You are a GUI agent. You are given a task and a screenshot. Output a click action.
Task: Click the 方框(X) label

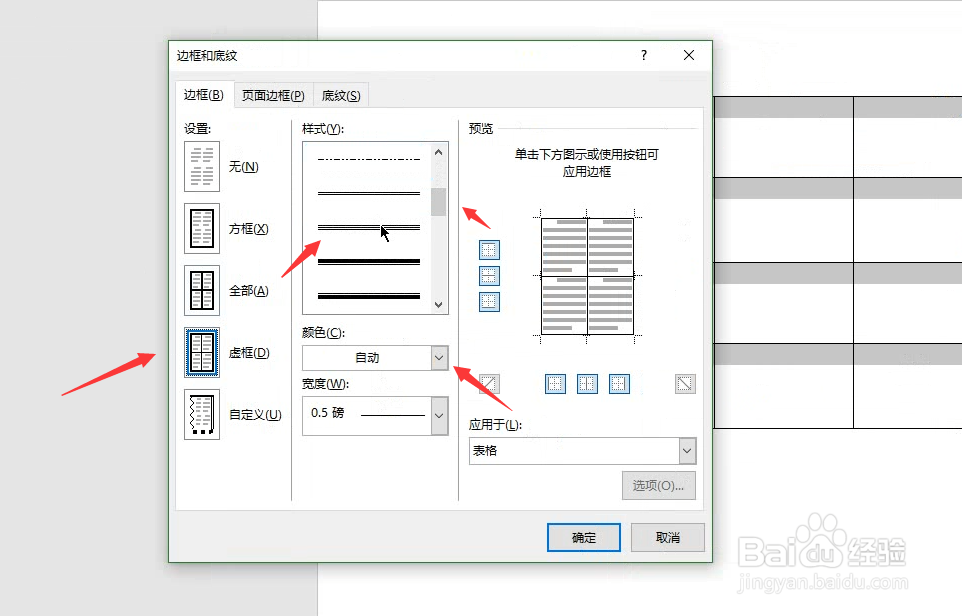(x=248, y=229)
